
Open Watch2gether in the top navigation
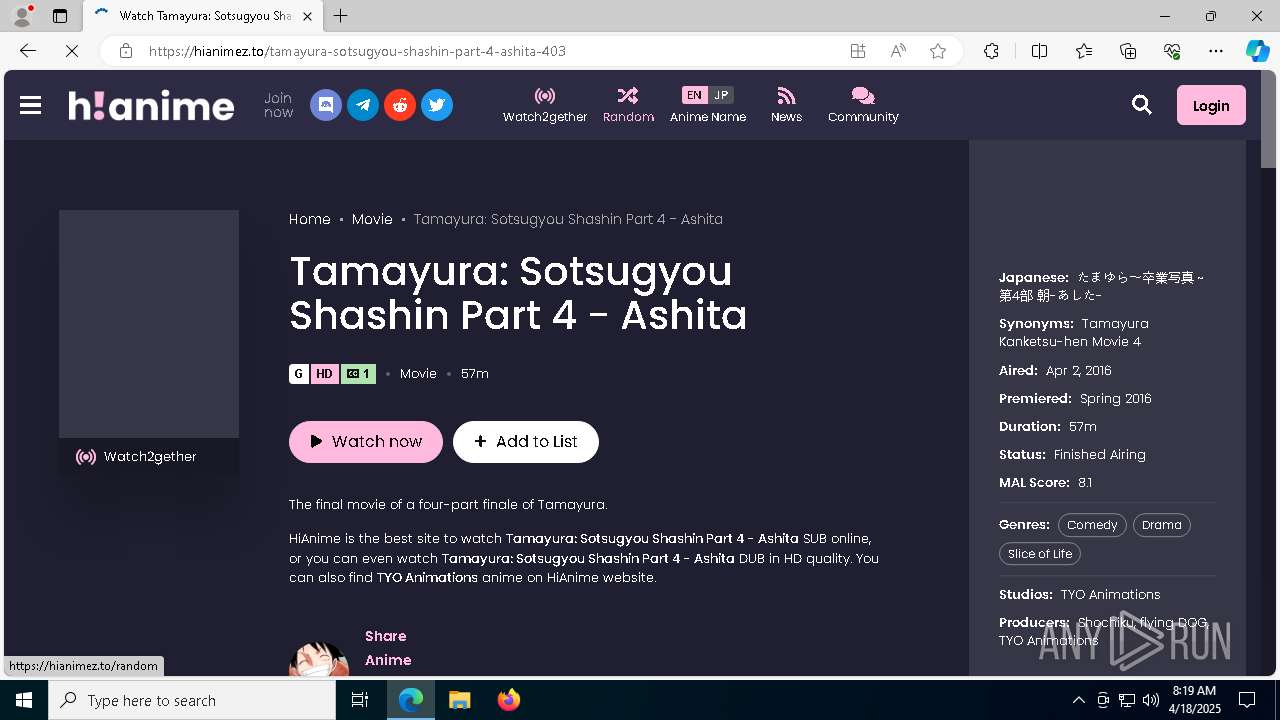pos(545,105)
